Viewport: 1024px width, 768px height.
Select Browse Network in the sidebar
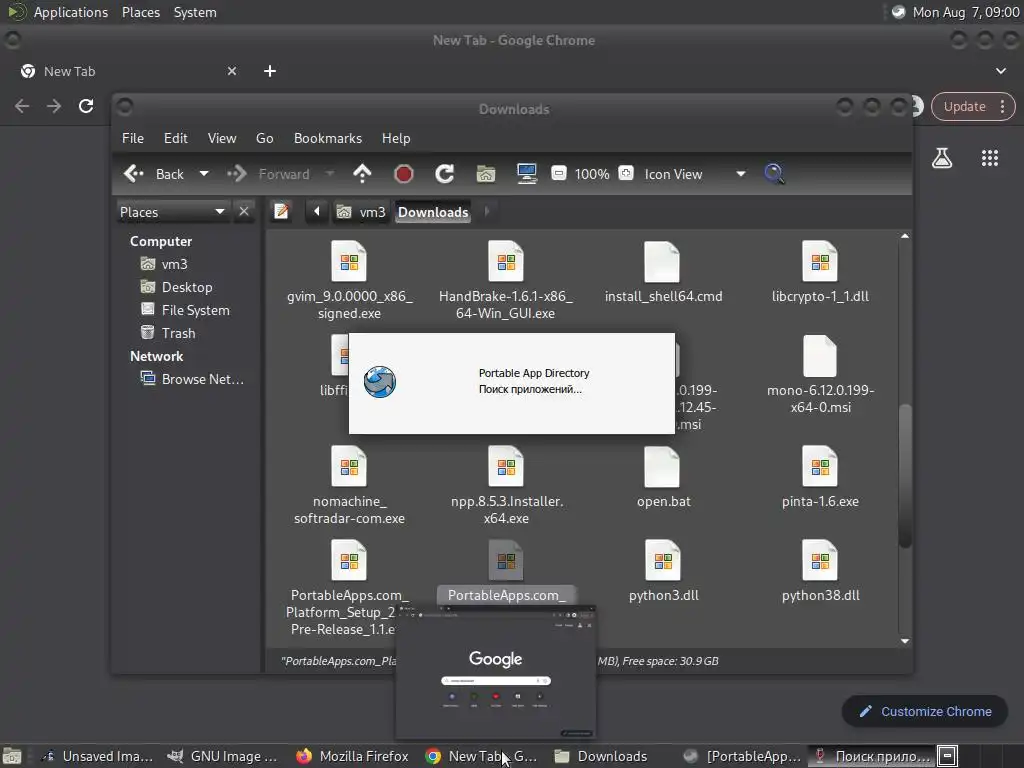[x=192, y=379]
